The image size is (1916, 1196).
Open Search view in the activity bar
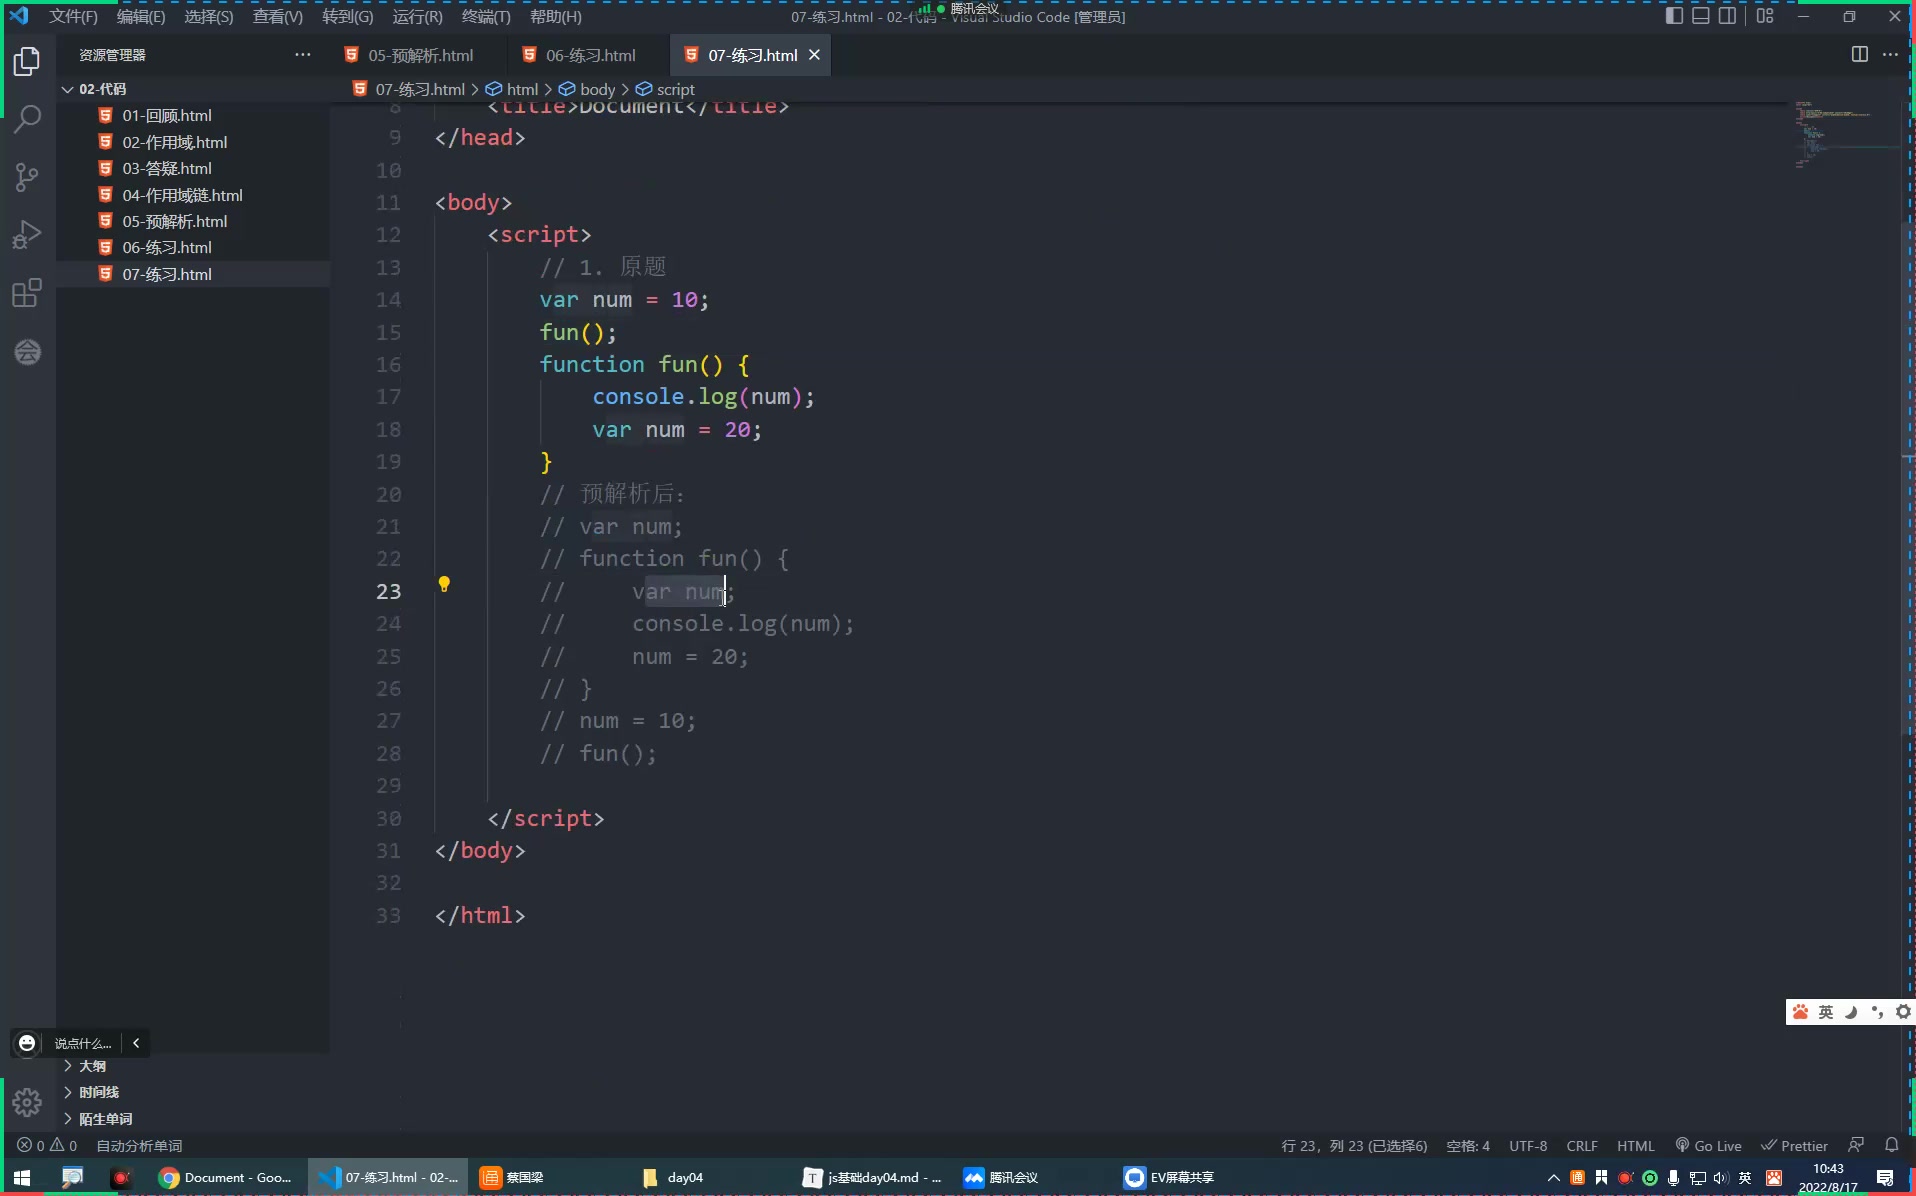(x=26, y=119)
